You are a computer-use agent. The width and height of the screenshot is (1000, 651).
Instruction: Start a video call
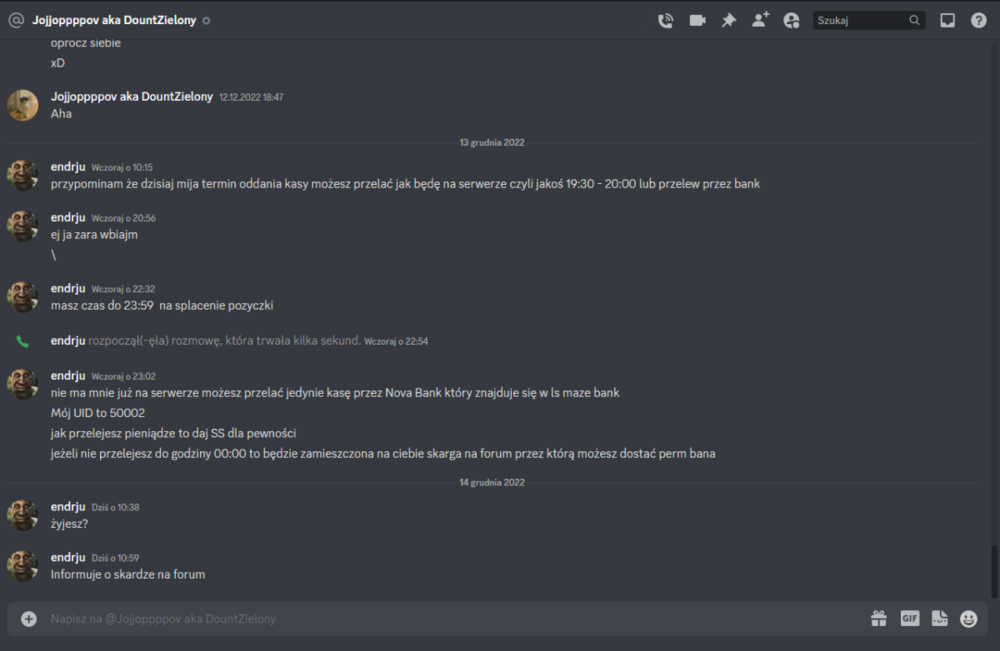(x=697, y=20)
